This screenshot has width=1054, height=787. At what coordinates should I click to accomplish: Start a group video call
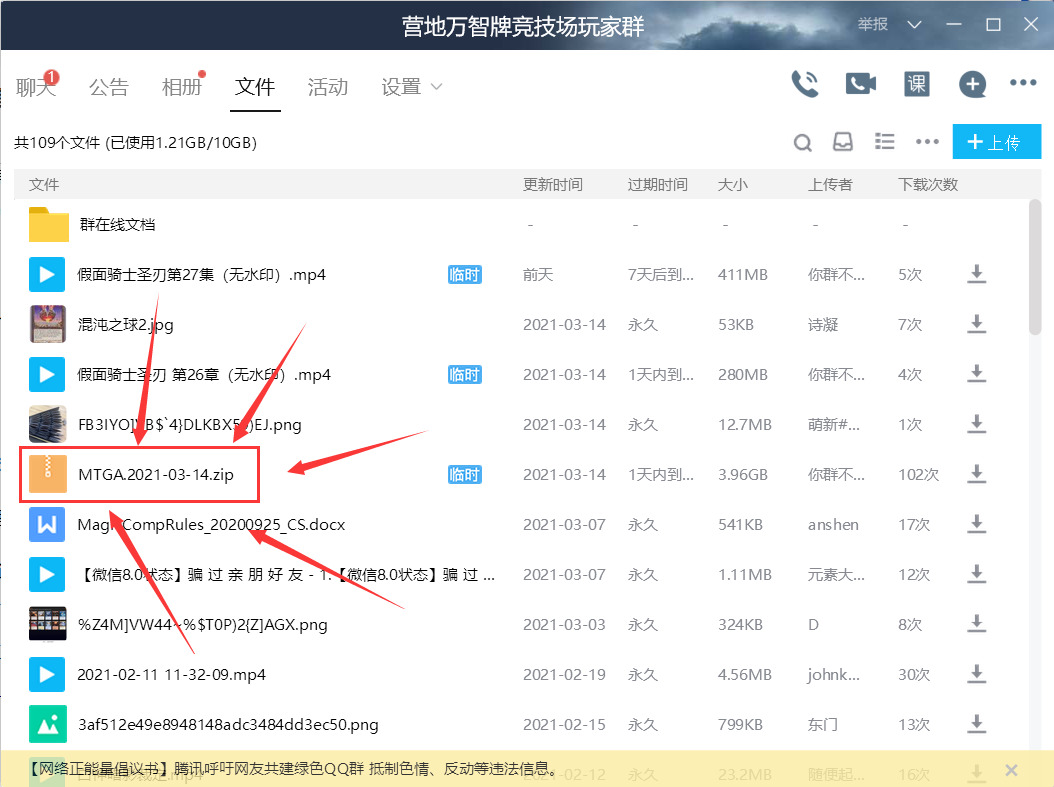(860, 84)
